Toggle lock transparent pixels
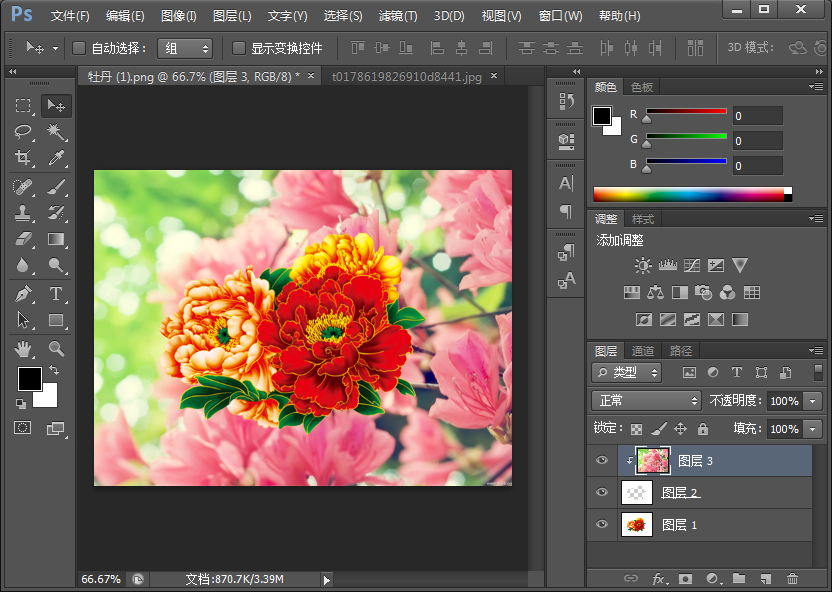The image size is (832, 592). coord(636,429)
